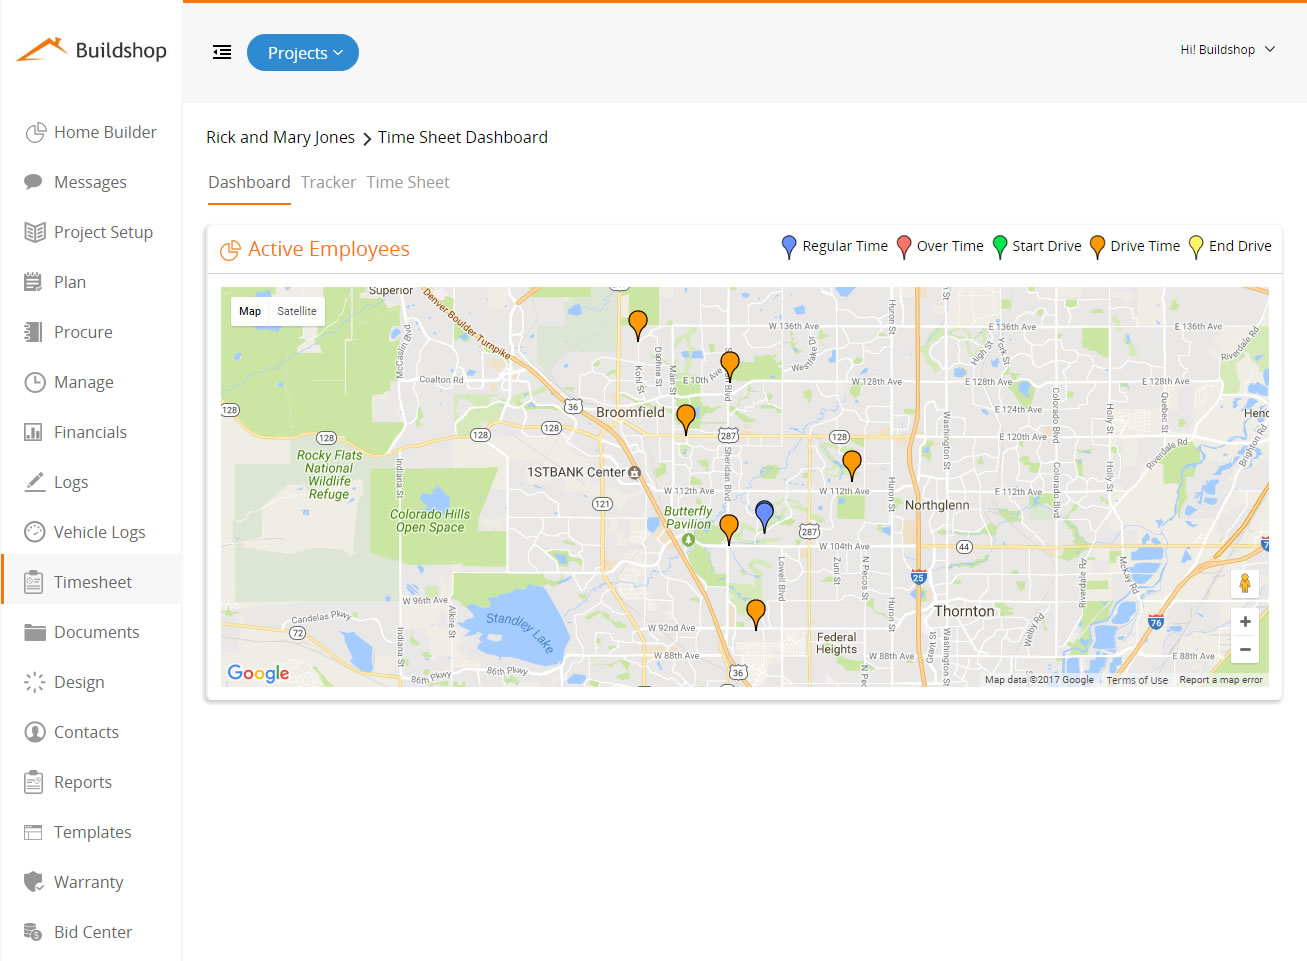Click Report a map error link

[1221, 680]
